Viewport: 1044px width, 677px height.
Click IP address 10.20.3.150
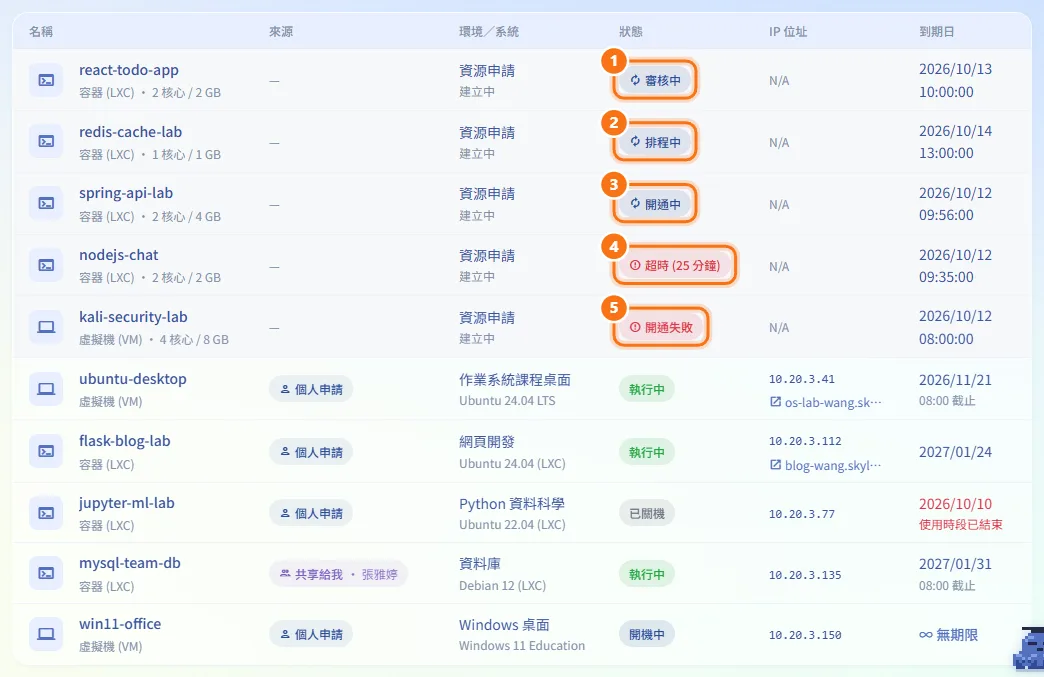(805, 635)
